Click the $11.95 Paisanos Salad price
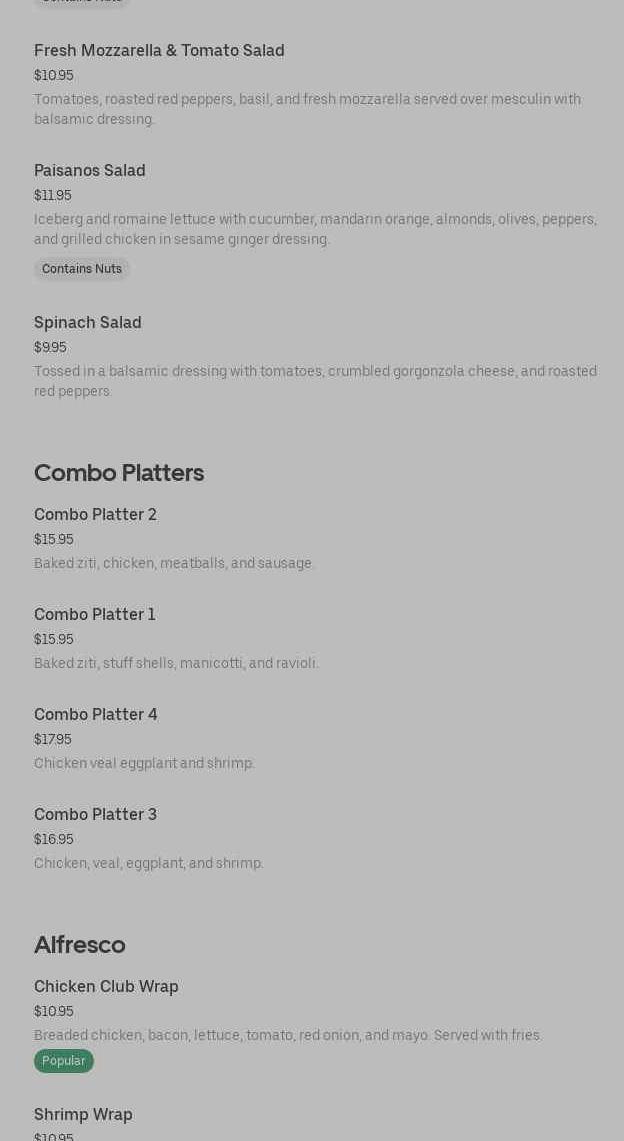Viewport: 624px width, 1141px height. tap(53, 196)
